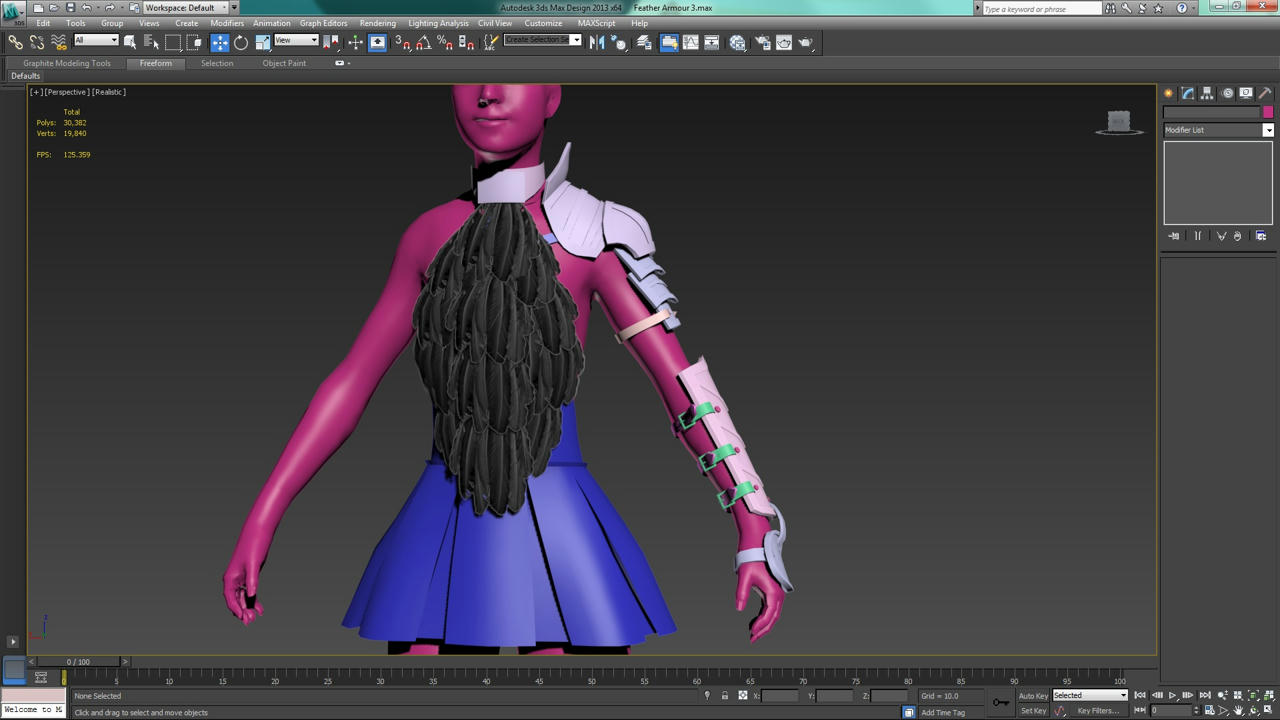The height and width of the screenshot is (720, 1280).
Task: Toggle the Angle Snap button
Action: 424,42
